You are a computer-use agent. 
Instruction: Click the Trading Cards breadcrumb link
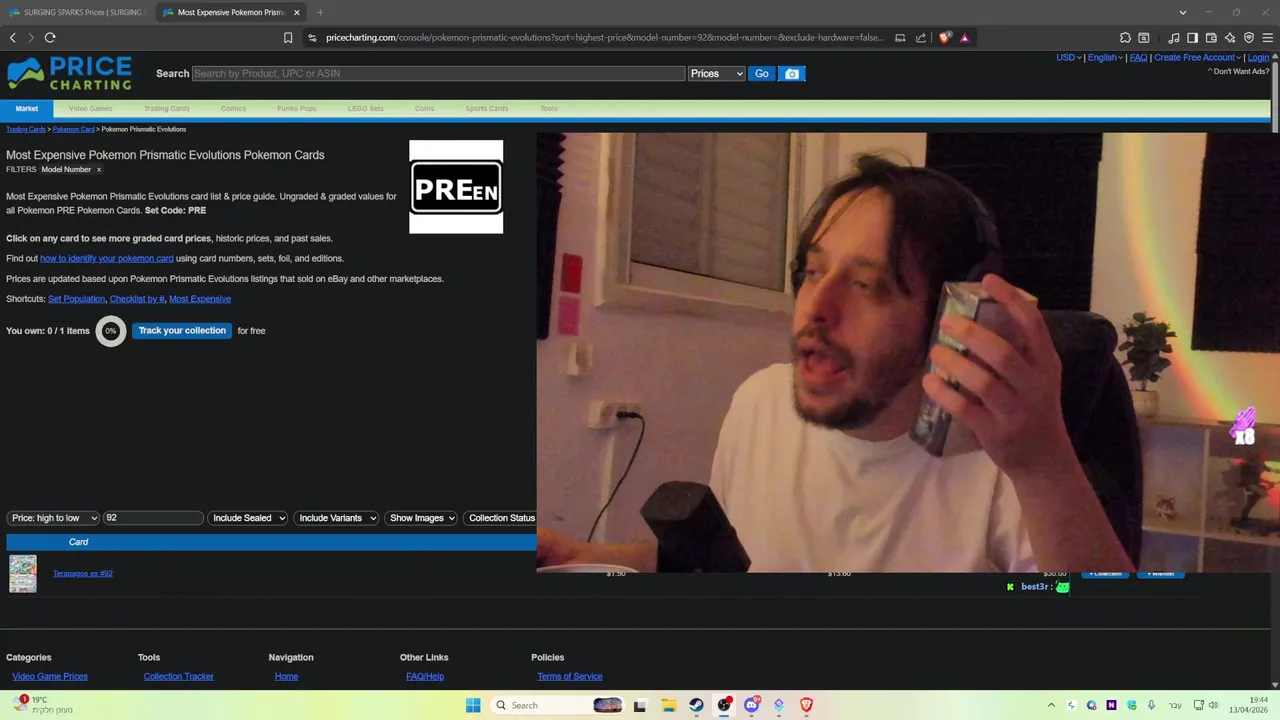(26, 130)
